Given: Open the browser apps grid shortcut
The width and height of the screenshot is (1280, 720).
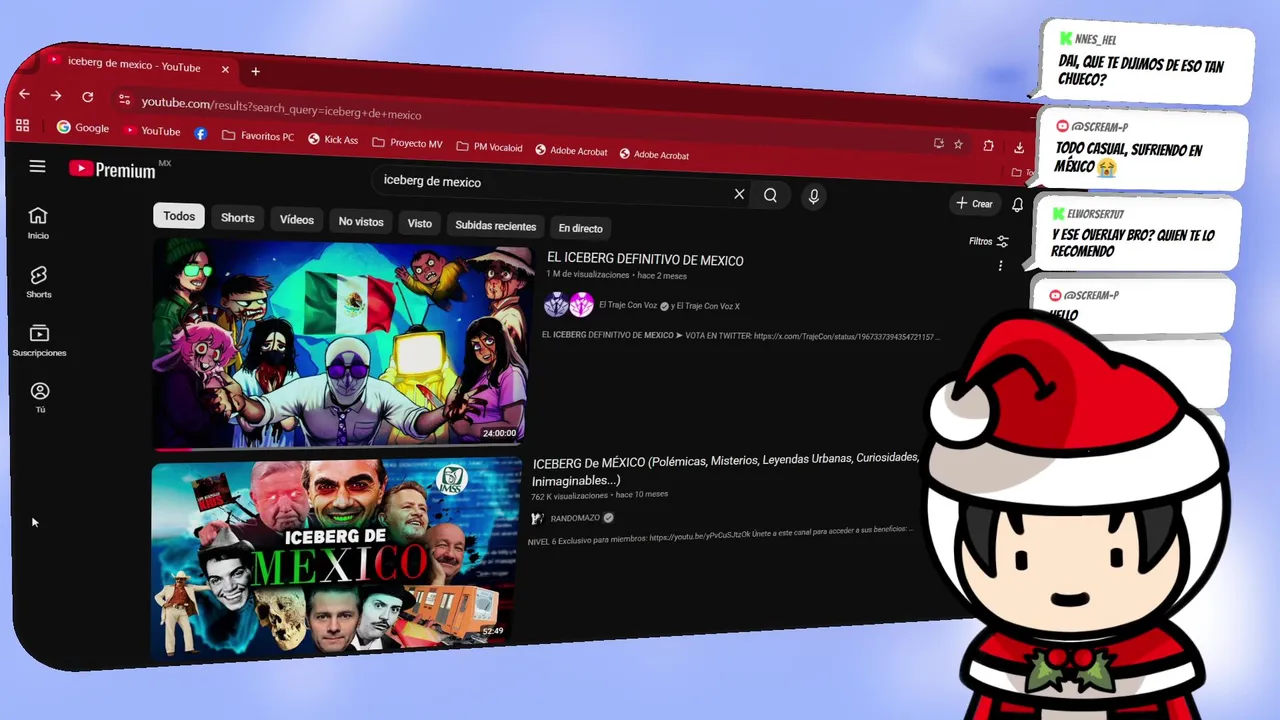Looking at the screenshot, I should pos(22,125).
